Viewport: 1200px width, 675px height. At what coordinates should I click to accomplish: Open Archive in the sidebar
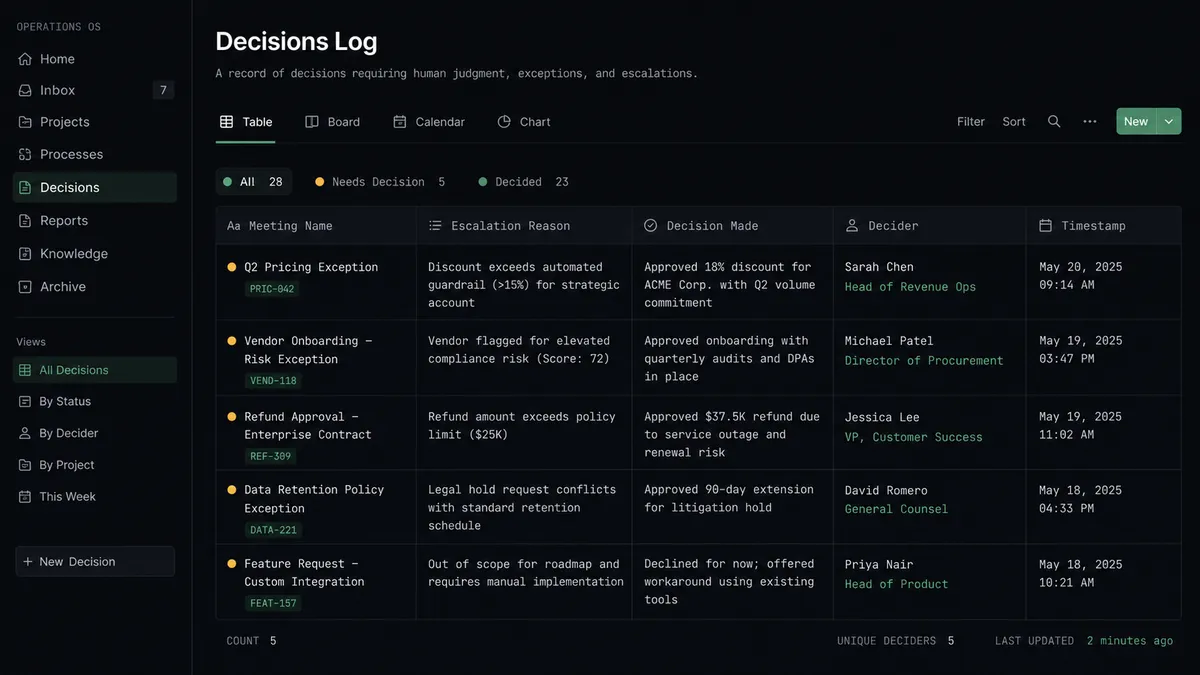pyautogui.click(x=96, y=286)
